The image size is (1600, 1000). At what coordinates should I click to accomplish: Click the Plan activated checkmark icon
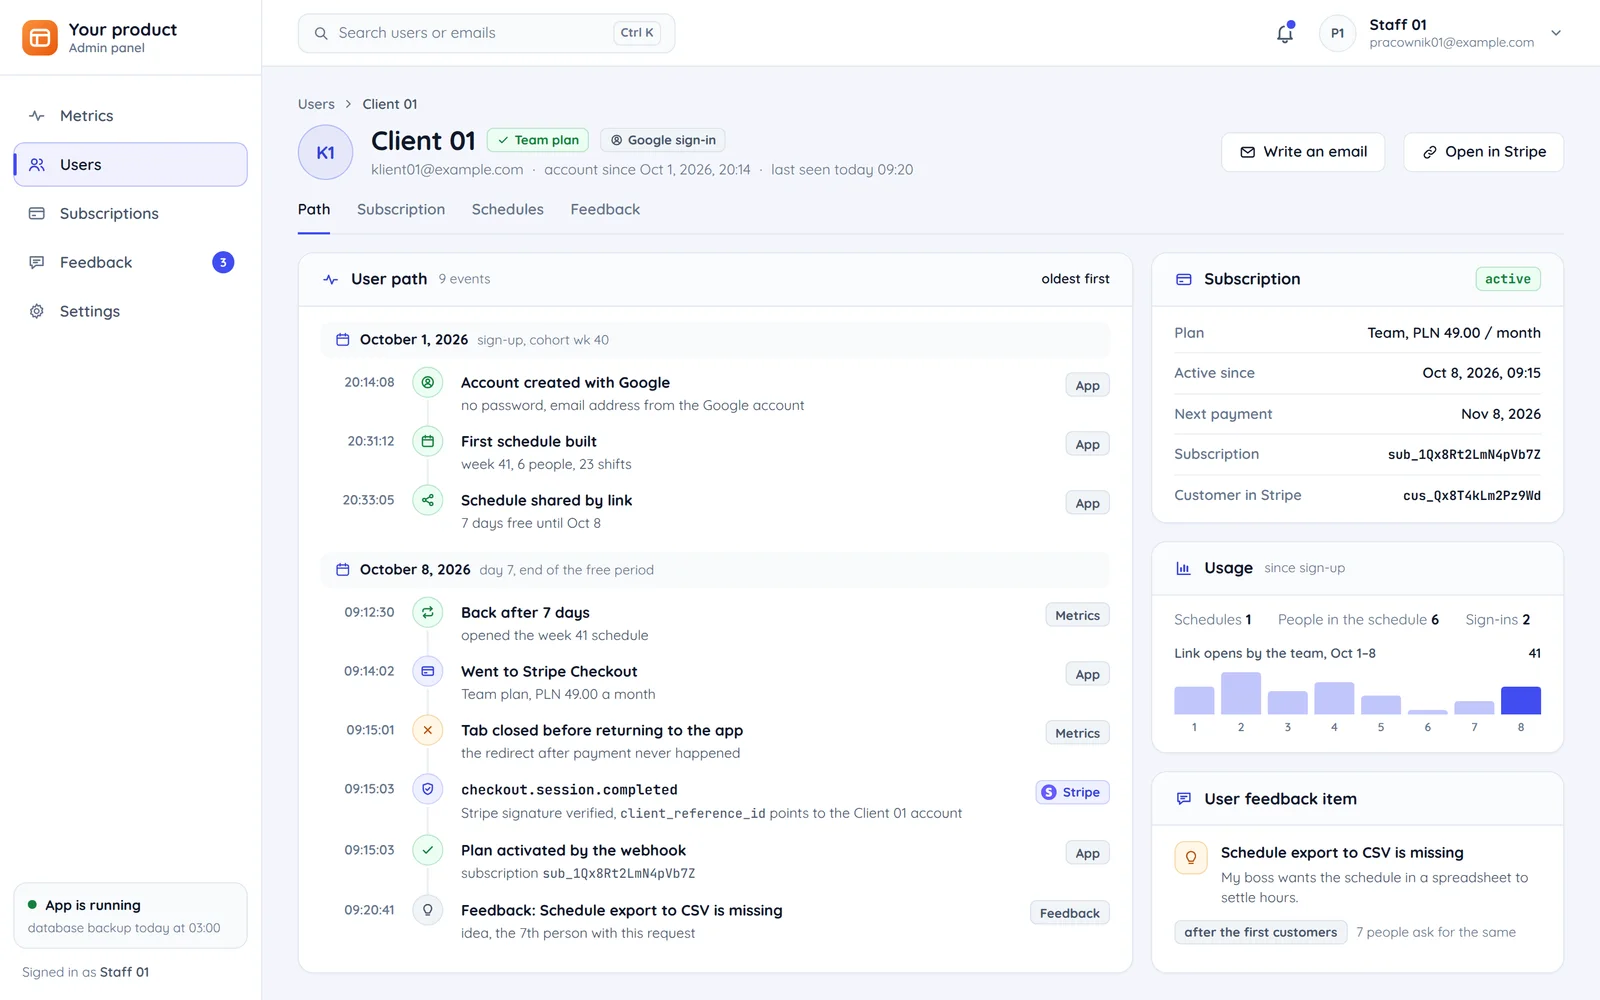click(428, 850)
